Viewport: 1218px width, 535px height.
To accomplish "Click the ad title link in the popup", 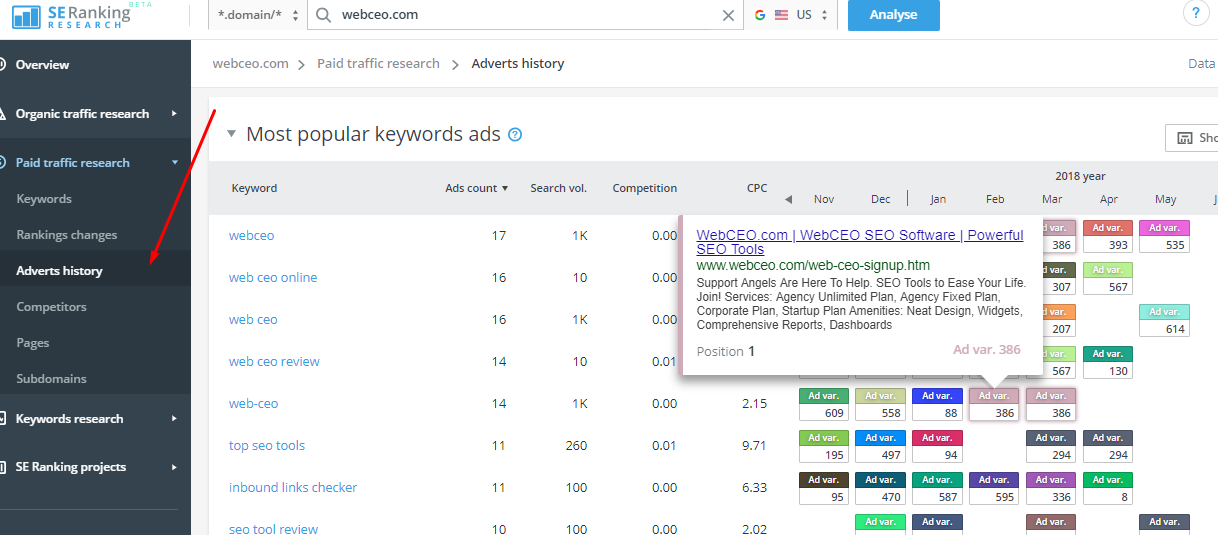I will click(x=860, y=242).
